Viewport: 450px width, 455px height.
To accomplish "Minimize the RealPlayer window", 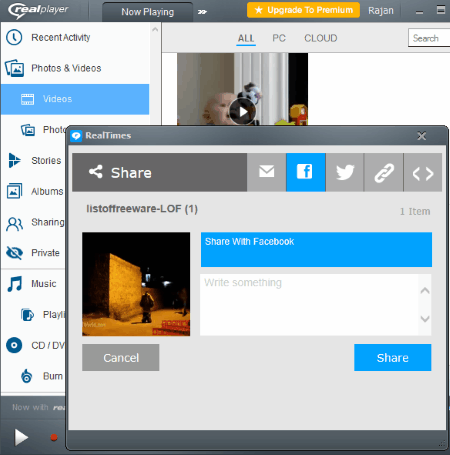I will pos(420,12).
